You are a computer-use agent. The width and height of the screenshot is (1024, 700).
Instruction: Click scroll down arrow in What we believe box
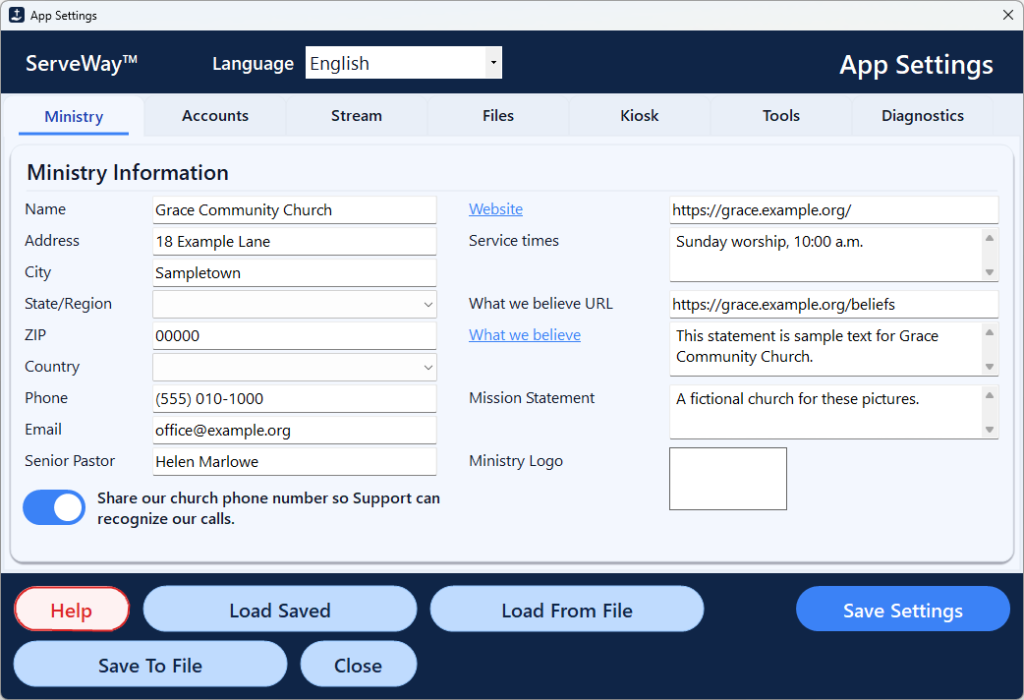[990, 367]
